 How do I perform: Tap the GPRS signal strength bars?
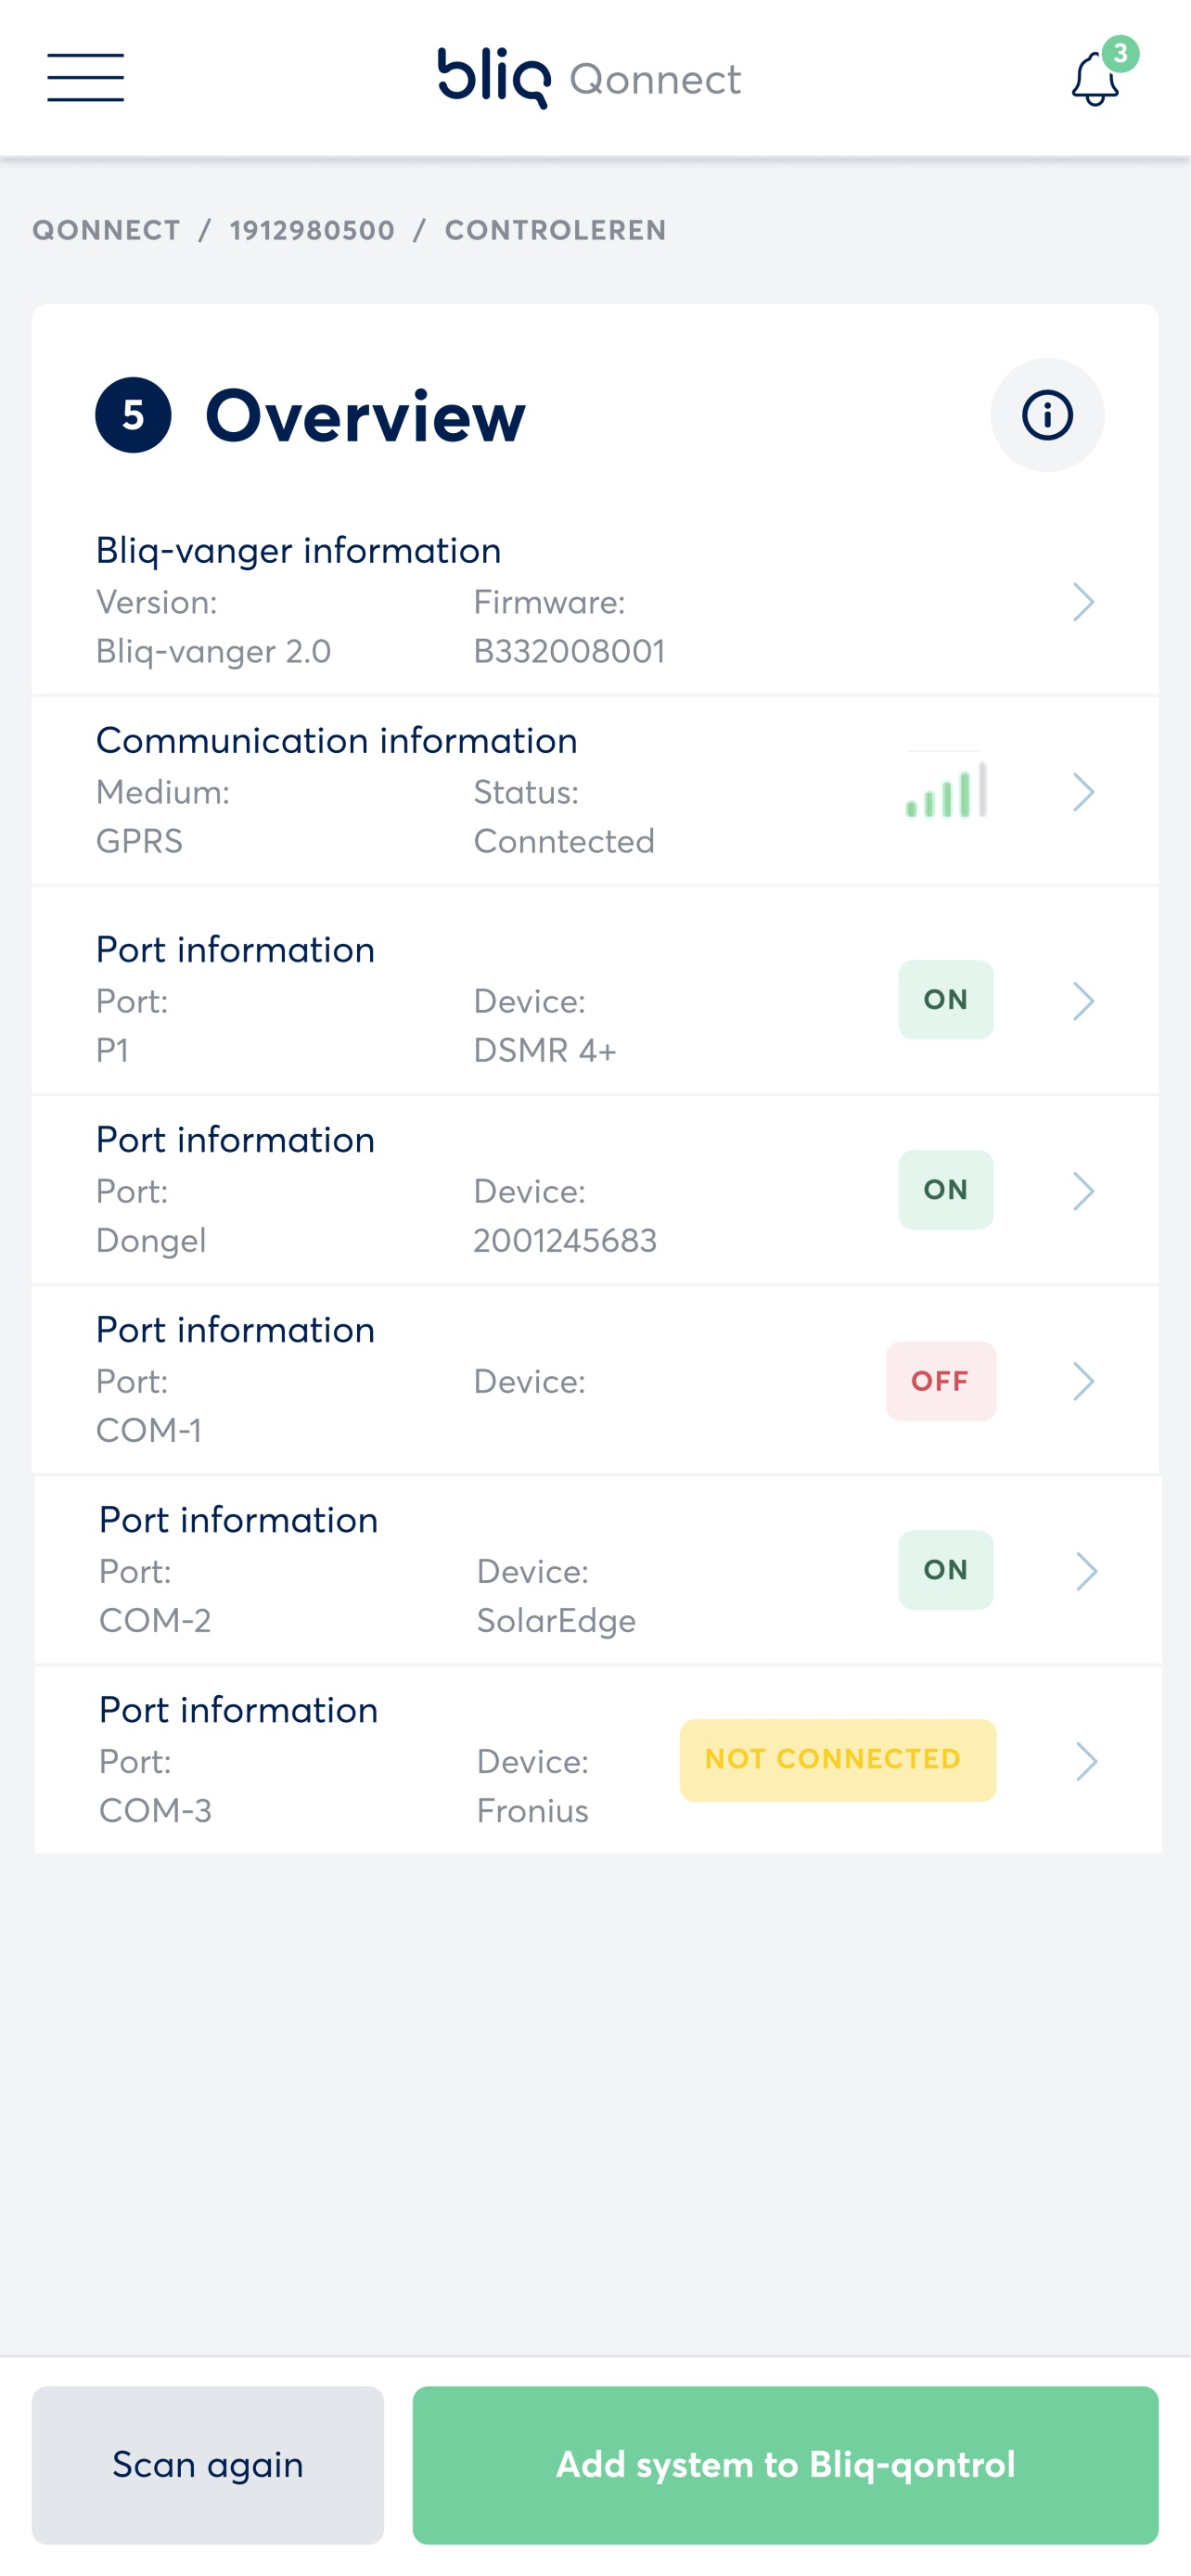point(946,790)
